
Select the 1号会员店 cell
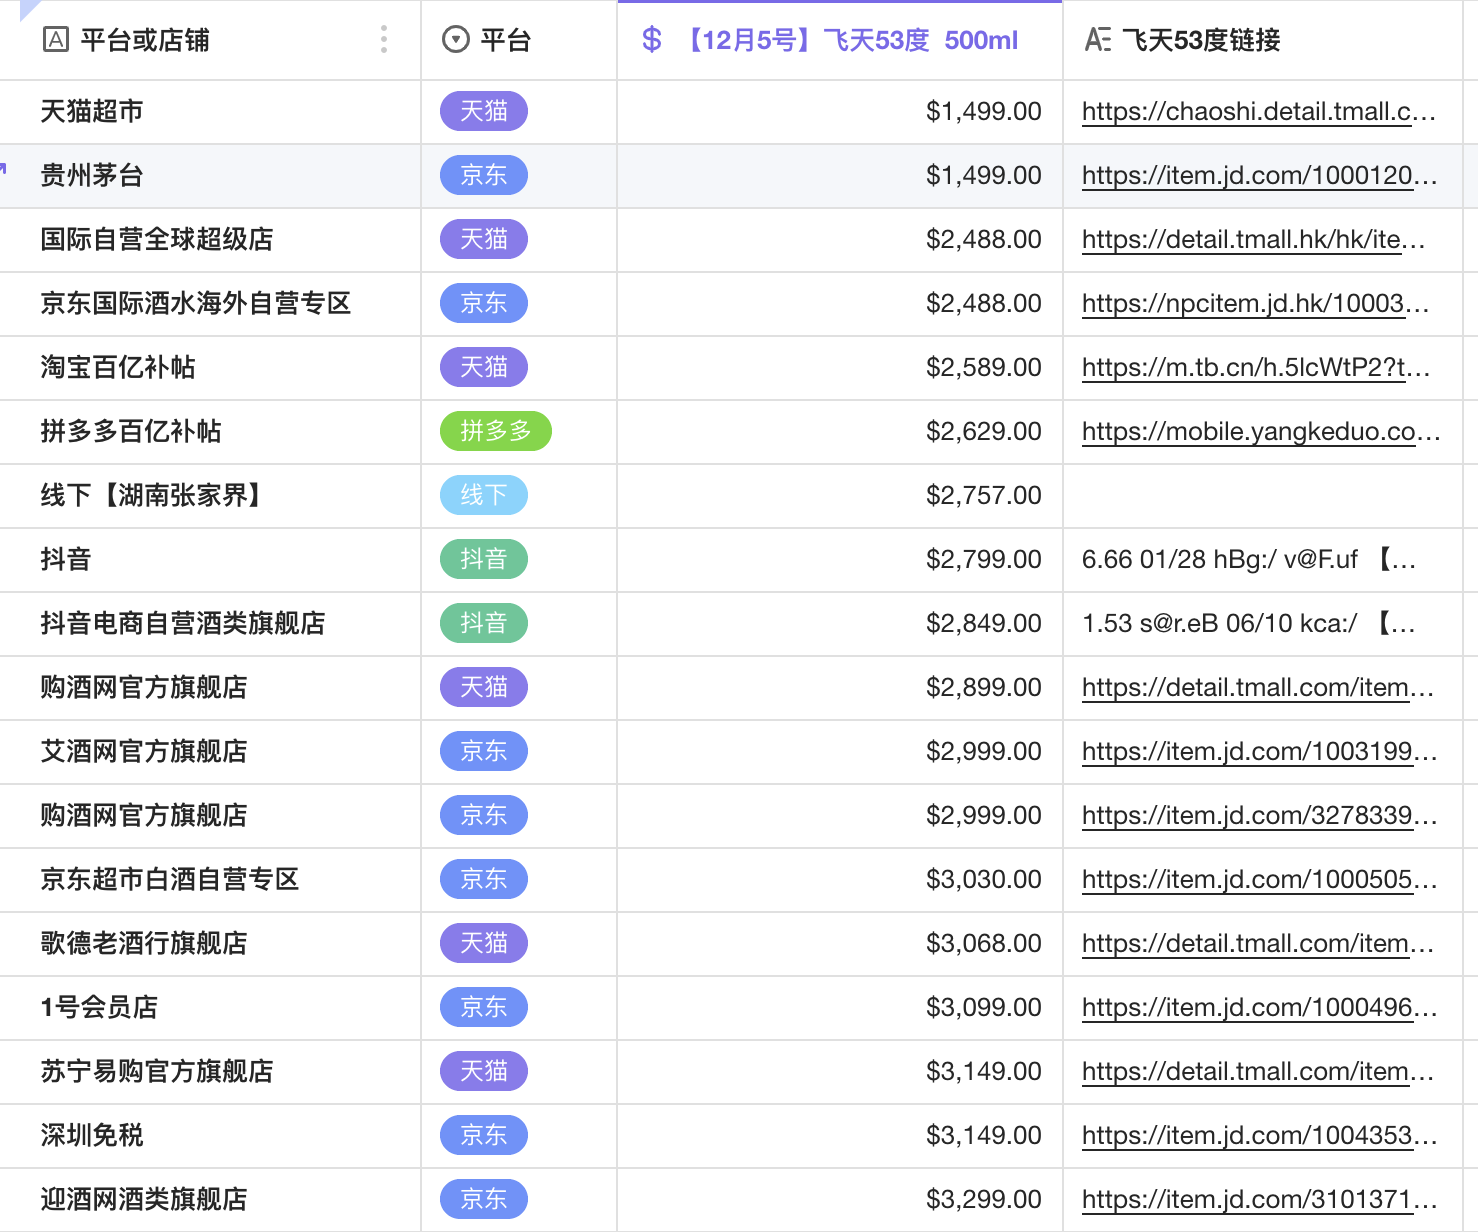coord(210,1008)
